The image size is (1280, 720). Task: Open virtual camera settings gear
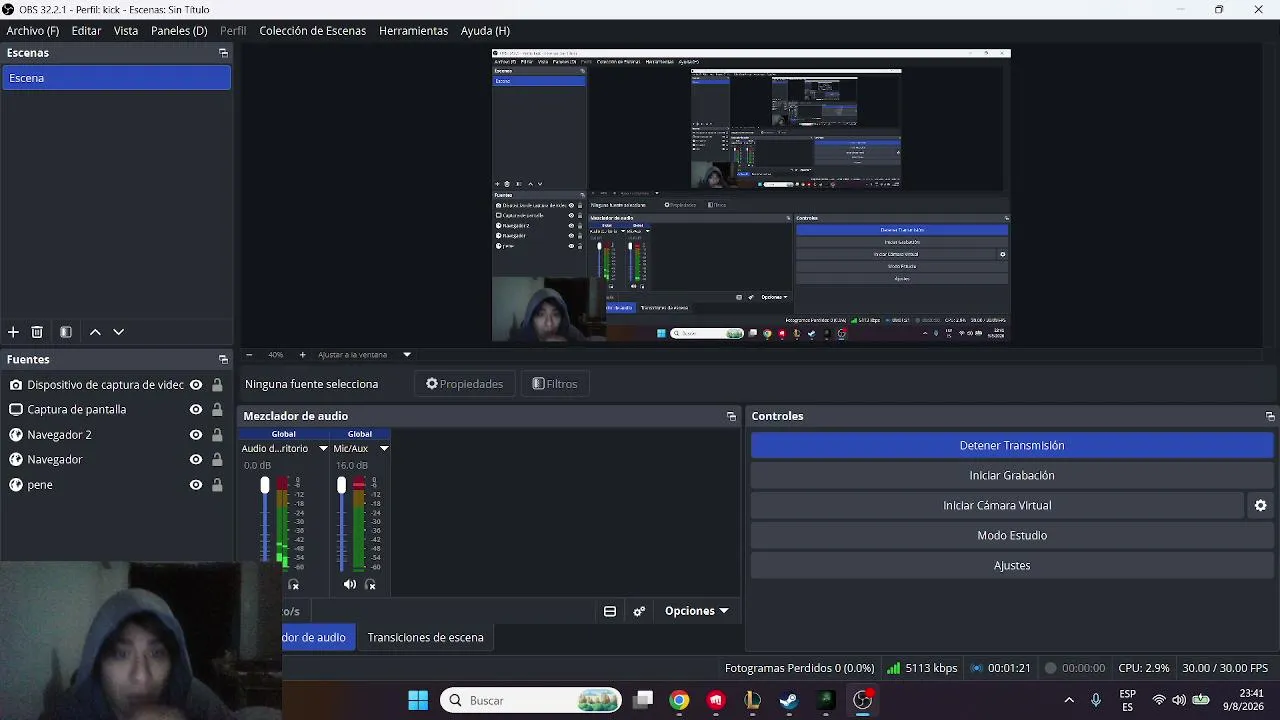pos(1261,505)
